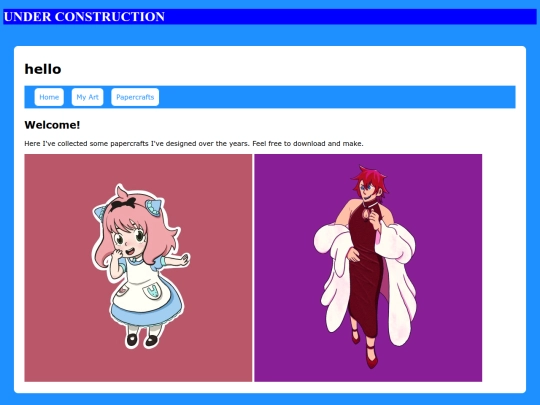Select the "hello" site title heading
540x405 pixels.
(x=43, y=69)
